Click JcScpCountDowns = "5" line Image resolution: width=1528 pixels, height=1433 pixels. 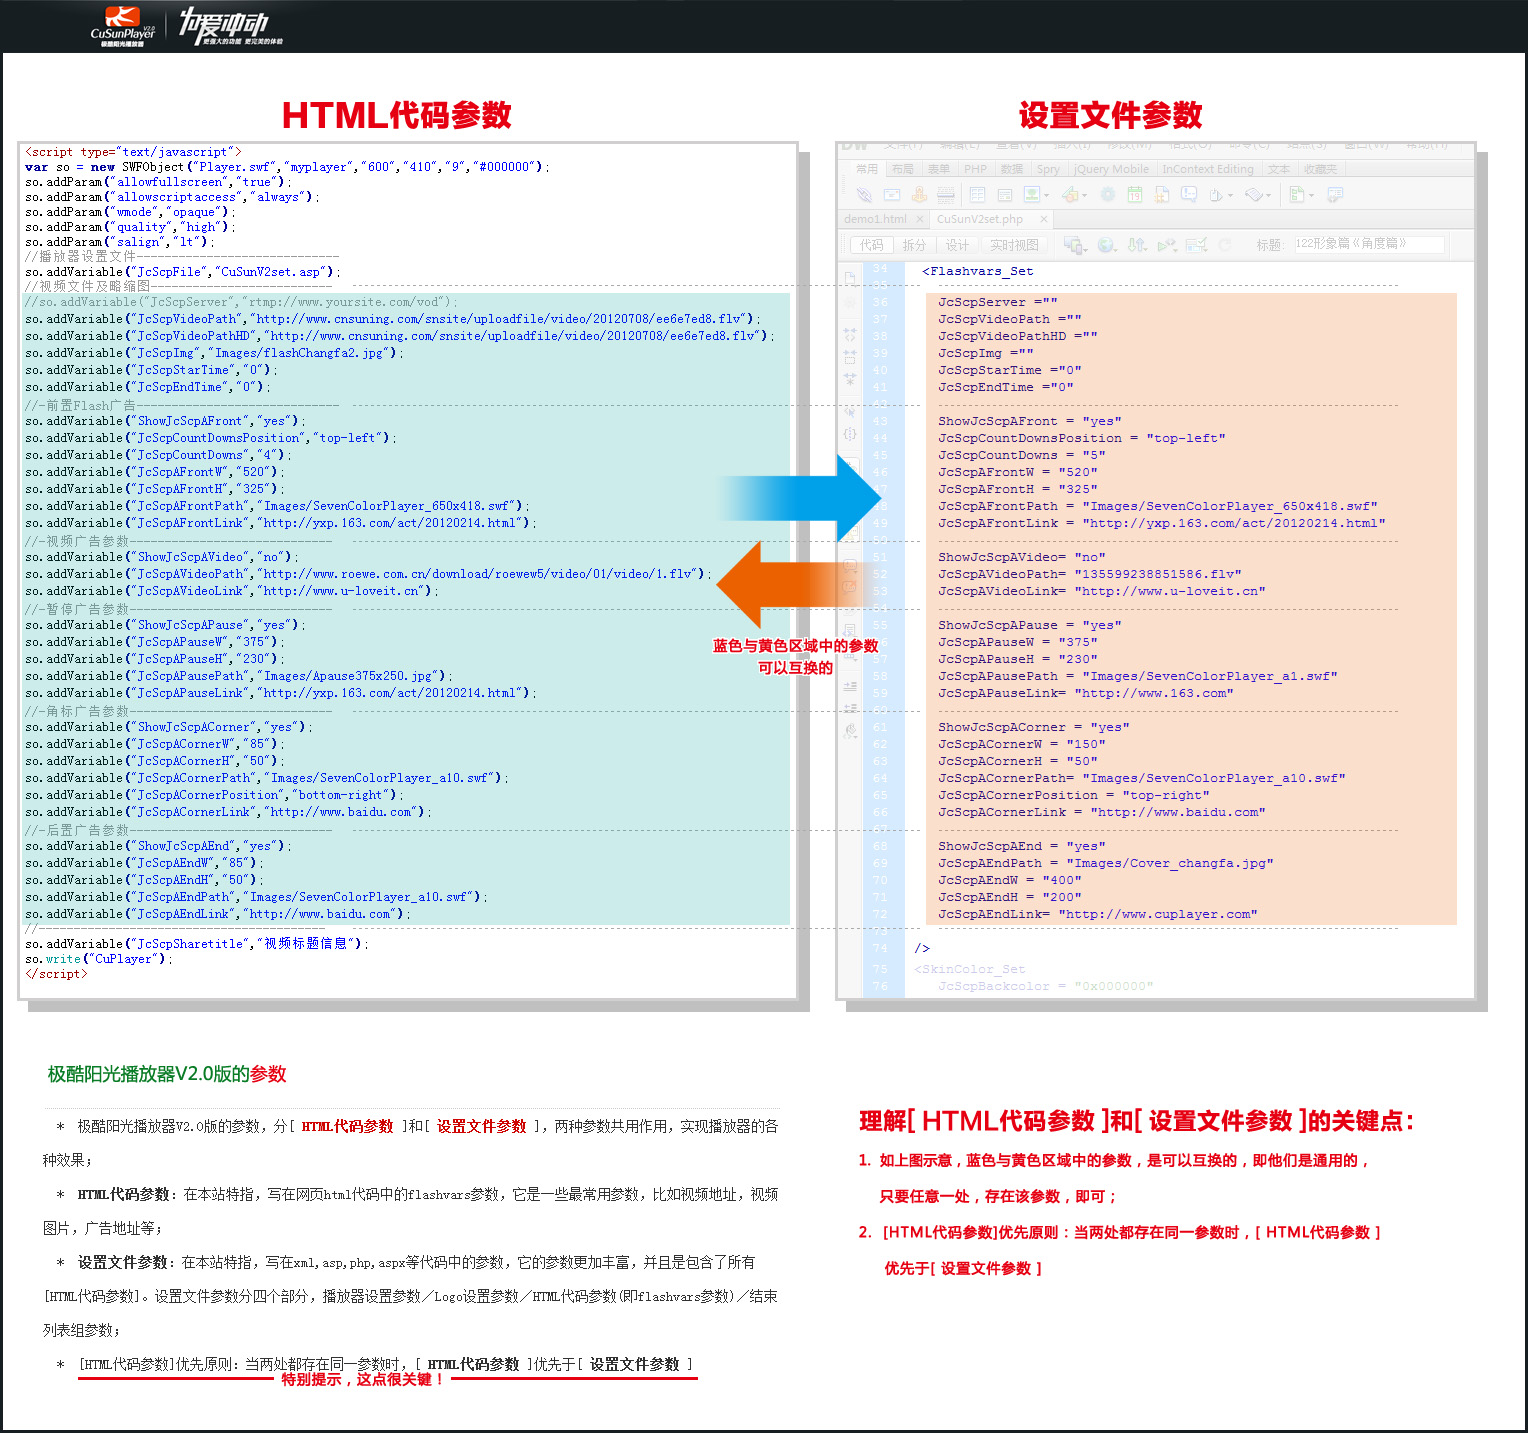pyautogui.click(x=1021, y=455)
